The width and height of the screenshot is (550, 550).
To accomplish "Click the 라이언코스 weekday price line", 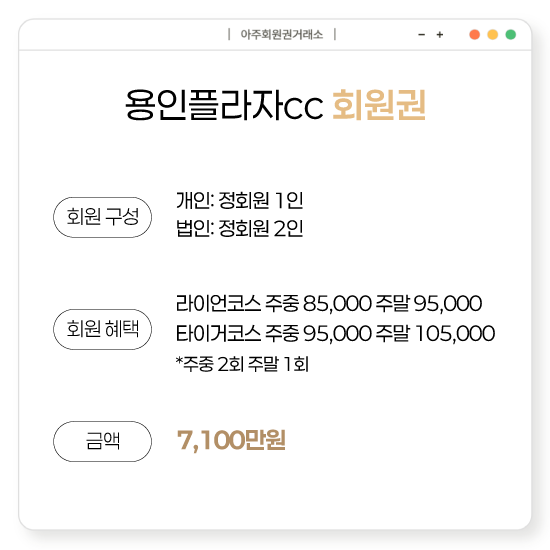I will click(329, 303).
